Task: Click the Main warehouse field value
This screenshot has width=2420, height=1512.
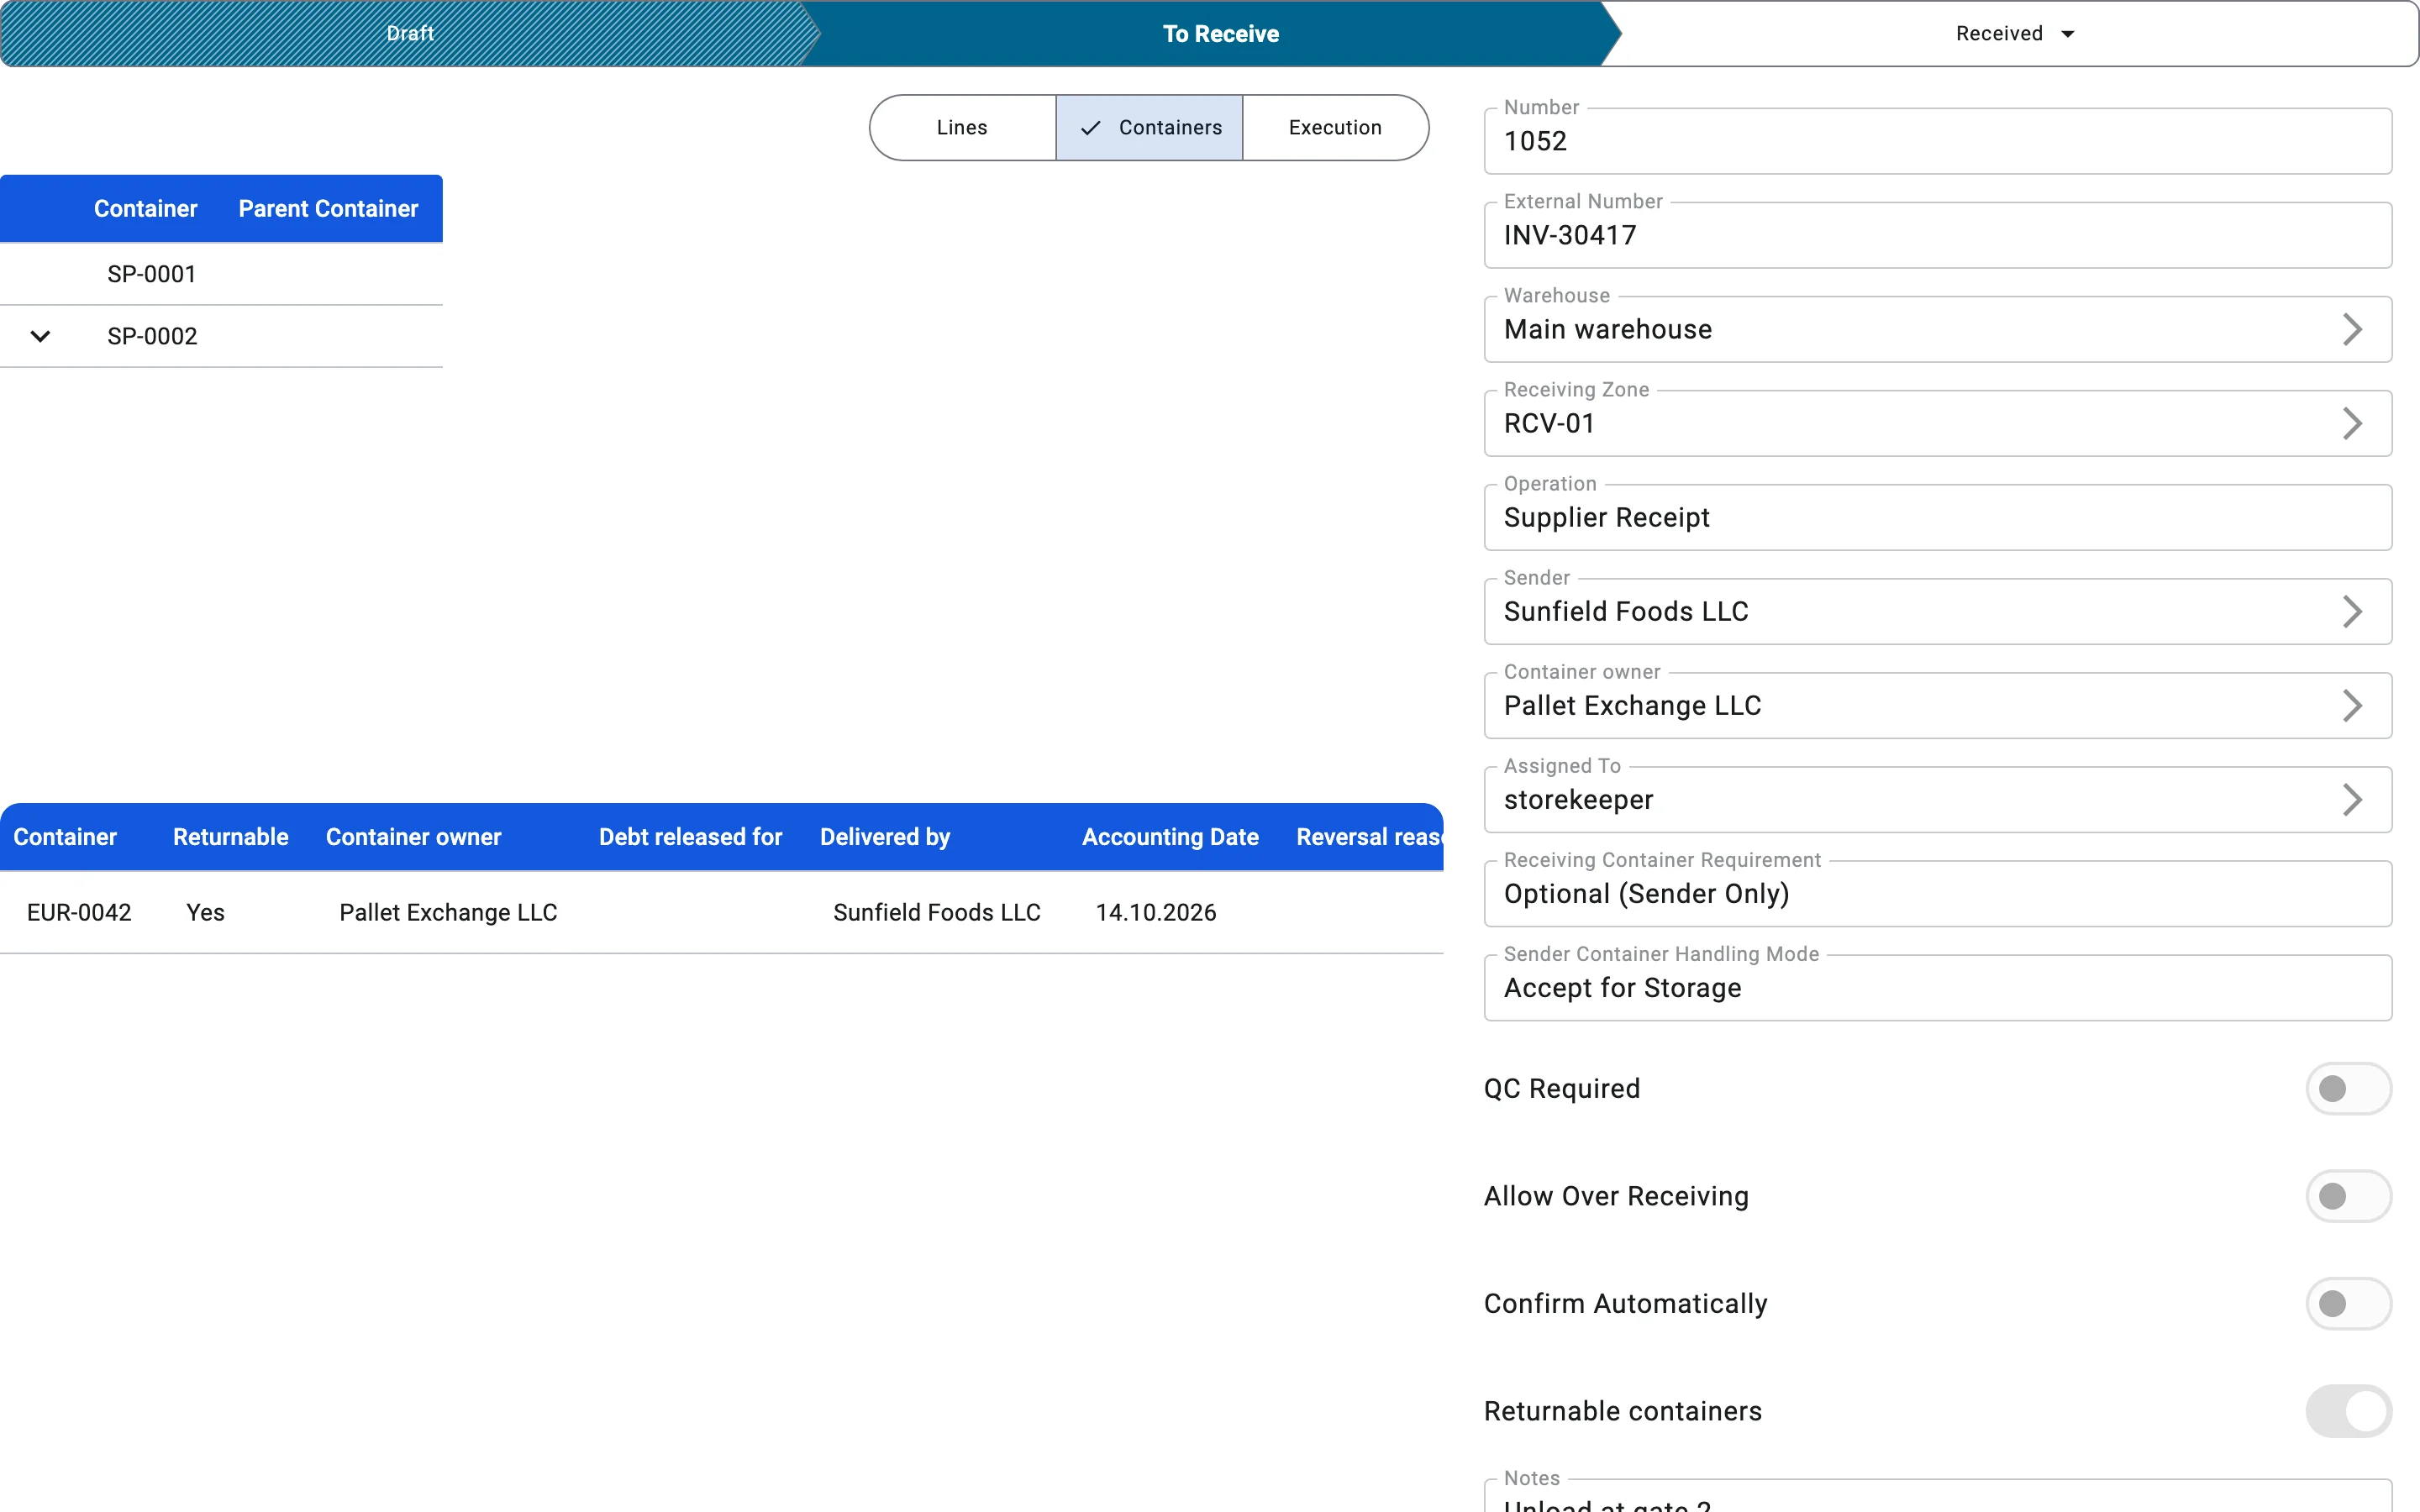Action: pos(1608,329)
